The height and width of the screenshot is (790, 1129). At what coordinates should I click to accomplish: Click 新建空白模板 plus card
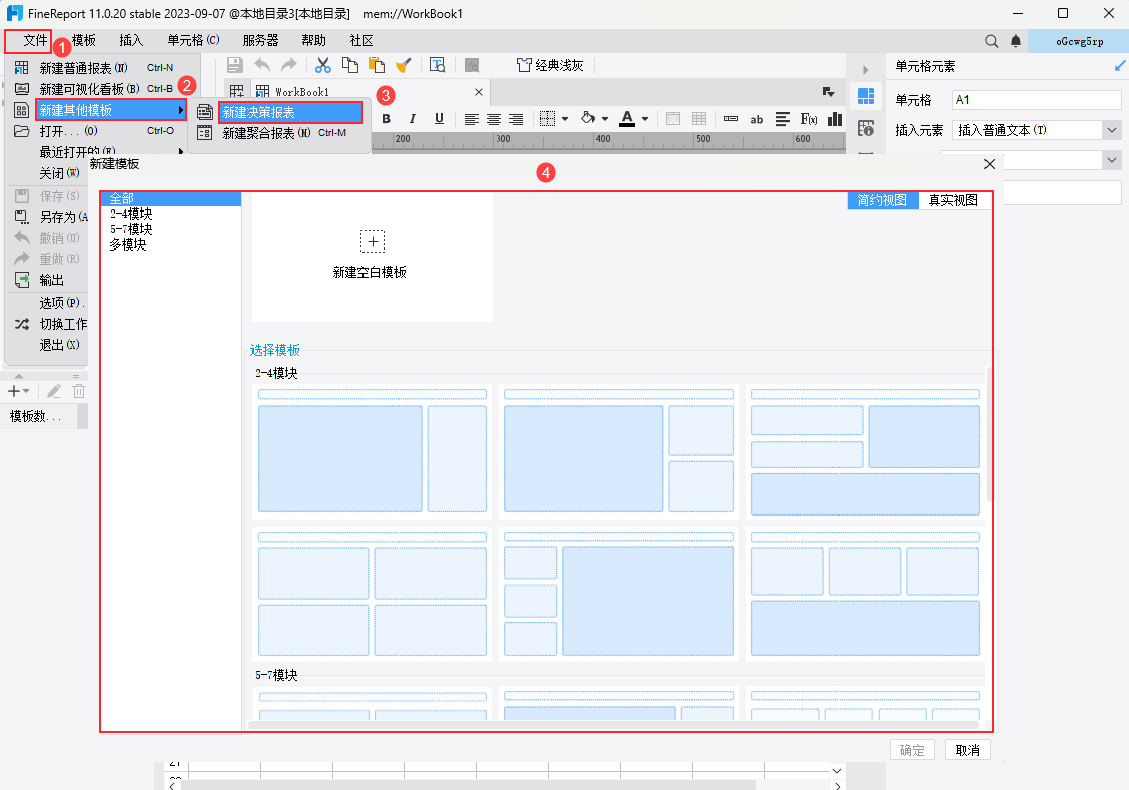click(372, 256)
